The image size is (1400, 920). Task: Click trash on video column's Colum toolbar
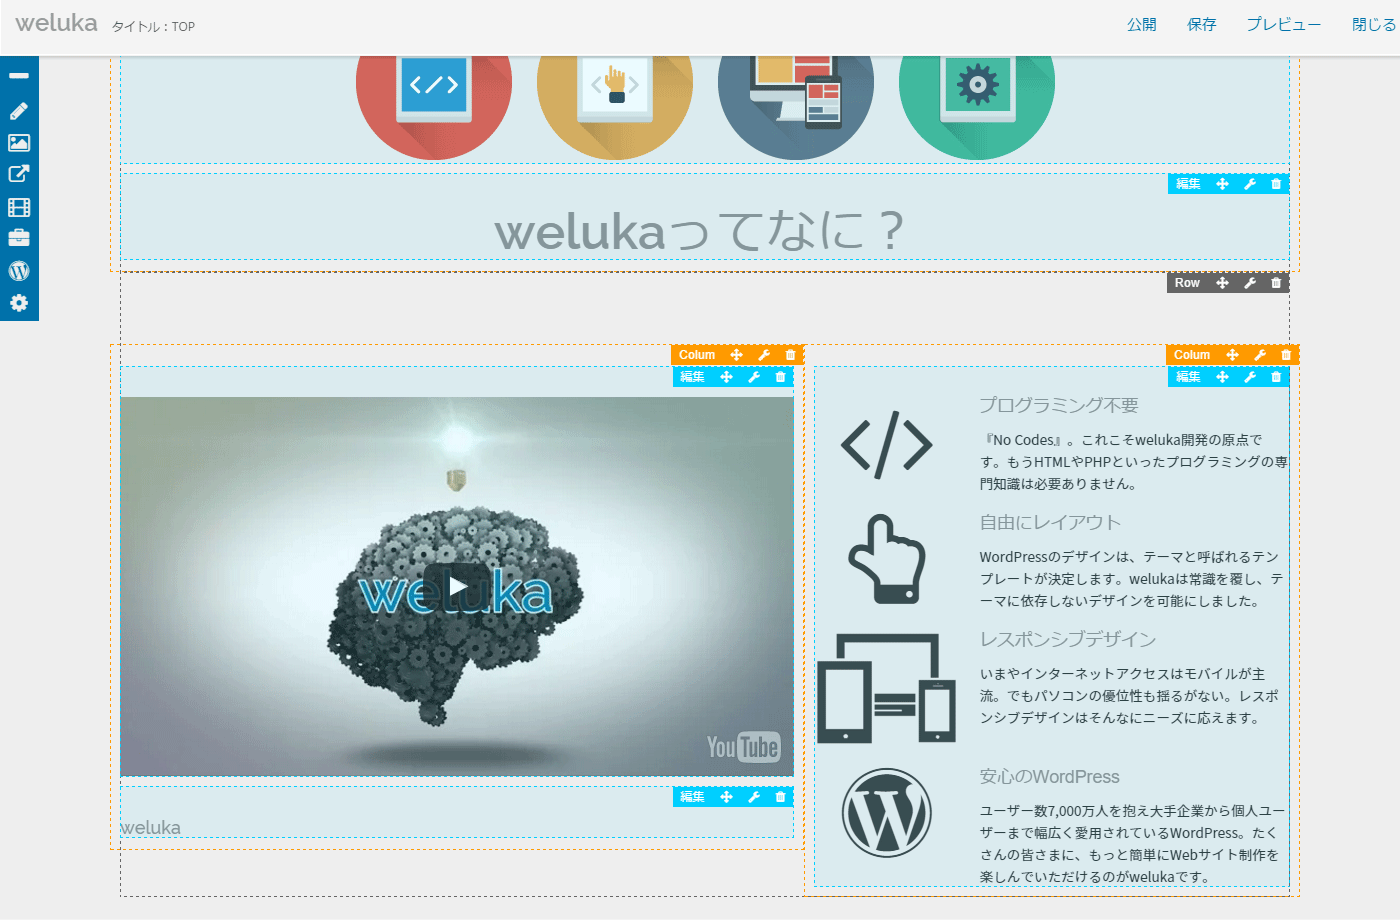790,355
